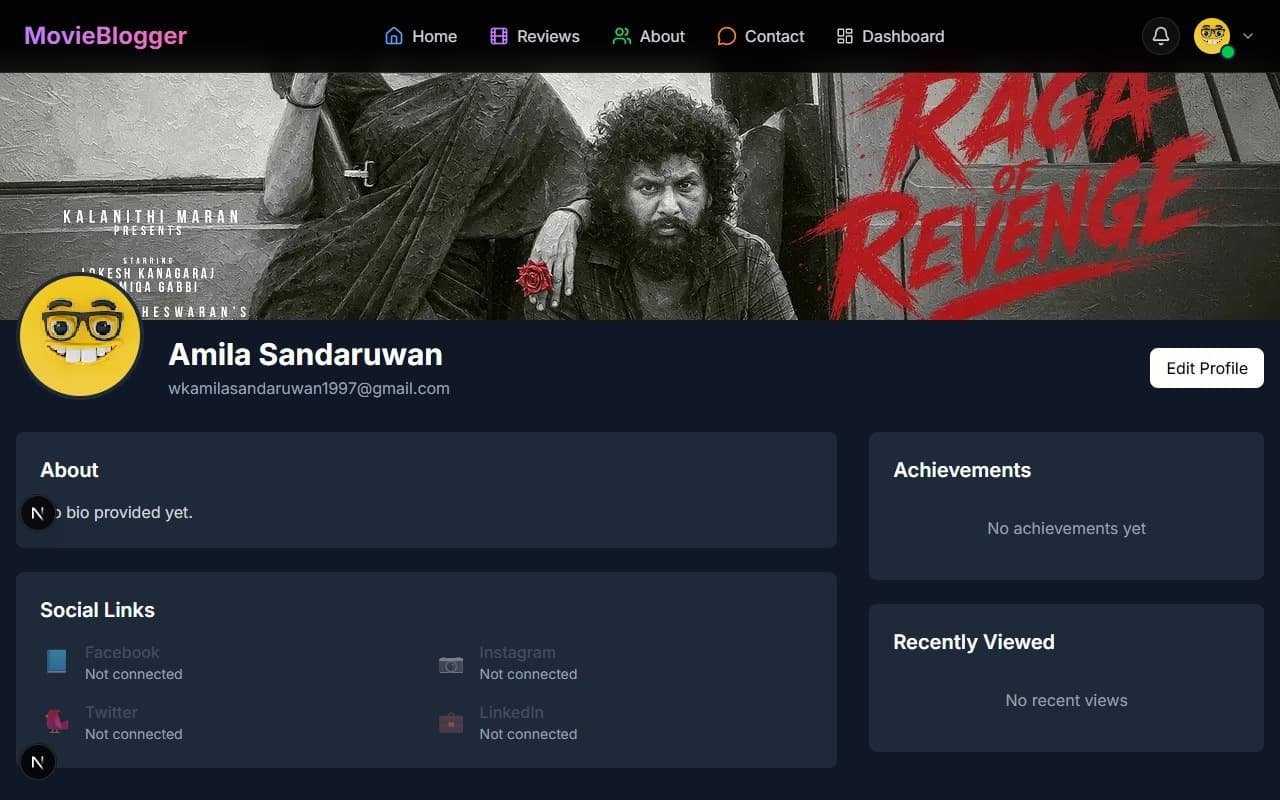Viewport: 1280px width, 800px height.
Task: Open the Reviews nav item
Action: (535, 36)
